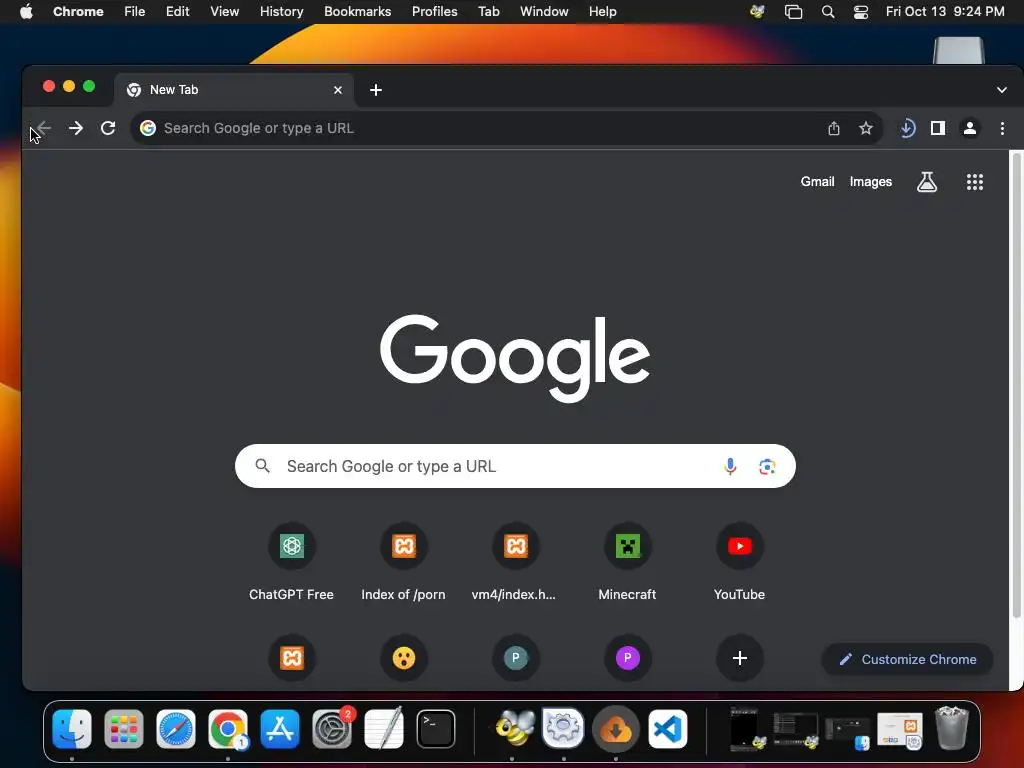
Task: Click the Customize Chrome button
Action: [907, 659]
